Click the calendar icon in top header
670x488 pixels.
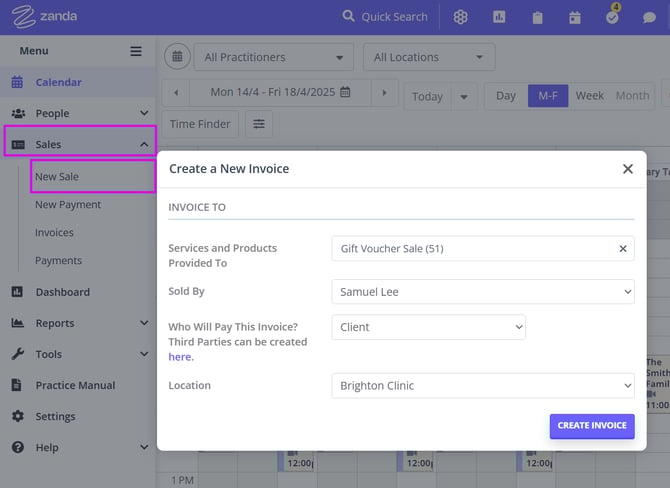pyautogui.click(x=574, y=17)
